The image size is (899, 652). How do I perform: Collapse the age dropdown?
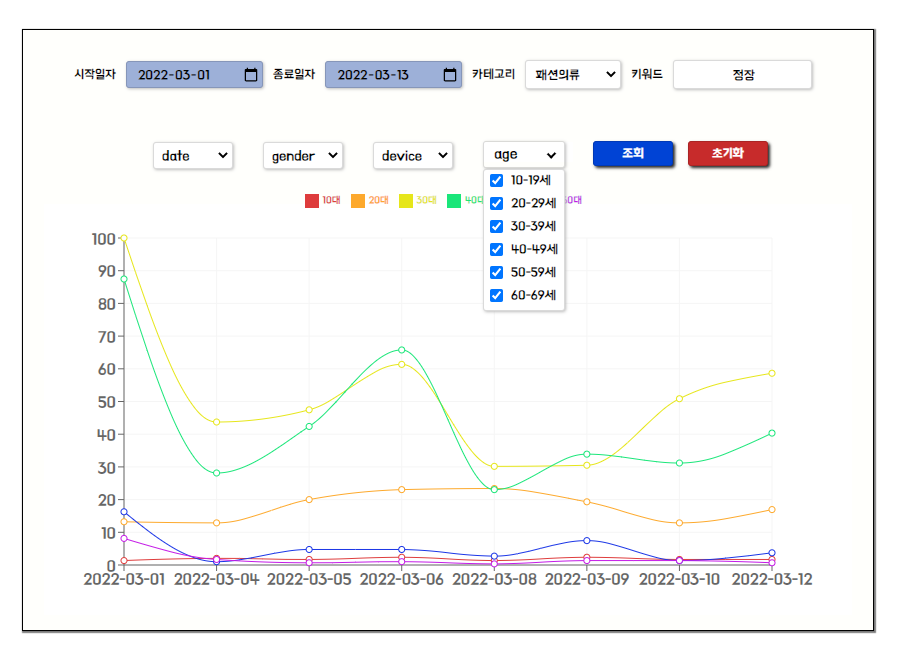pyautogui.click(x=523, y=153)
